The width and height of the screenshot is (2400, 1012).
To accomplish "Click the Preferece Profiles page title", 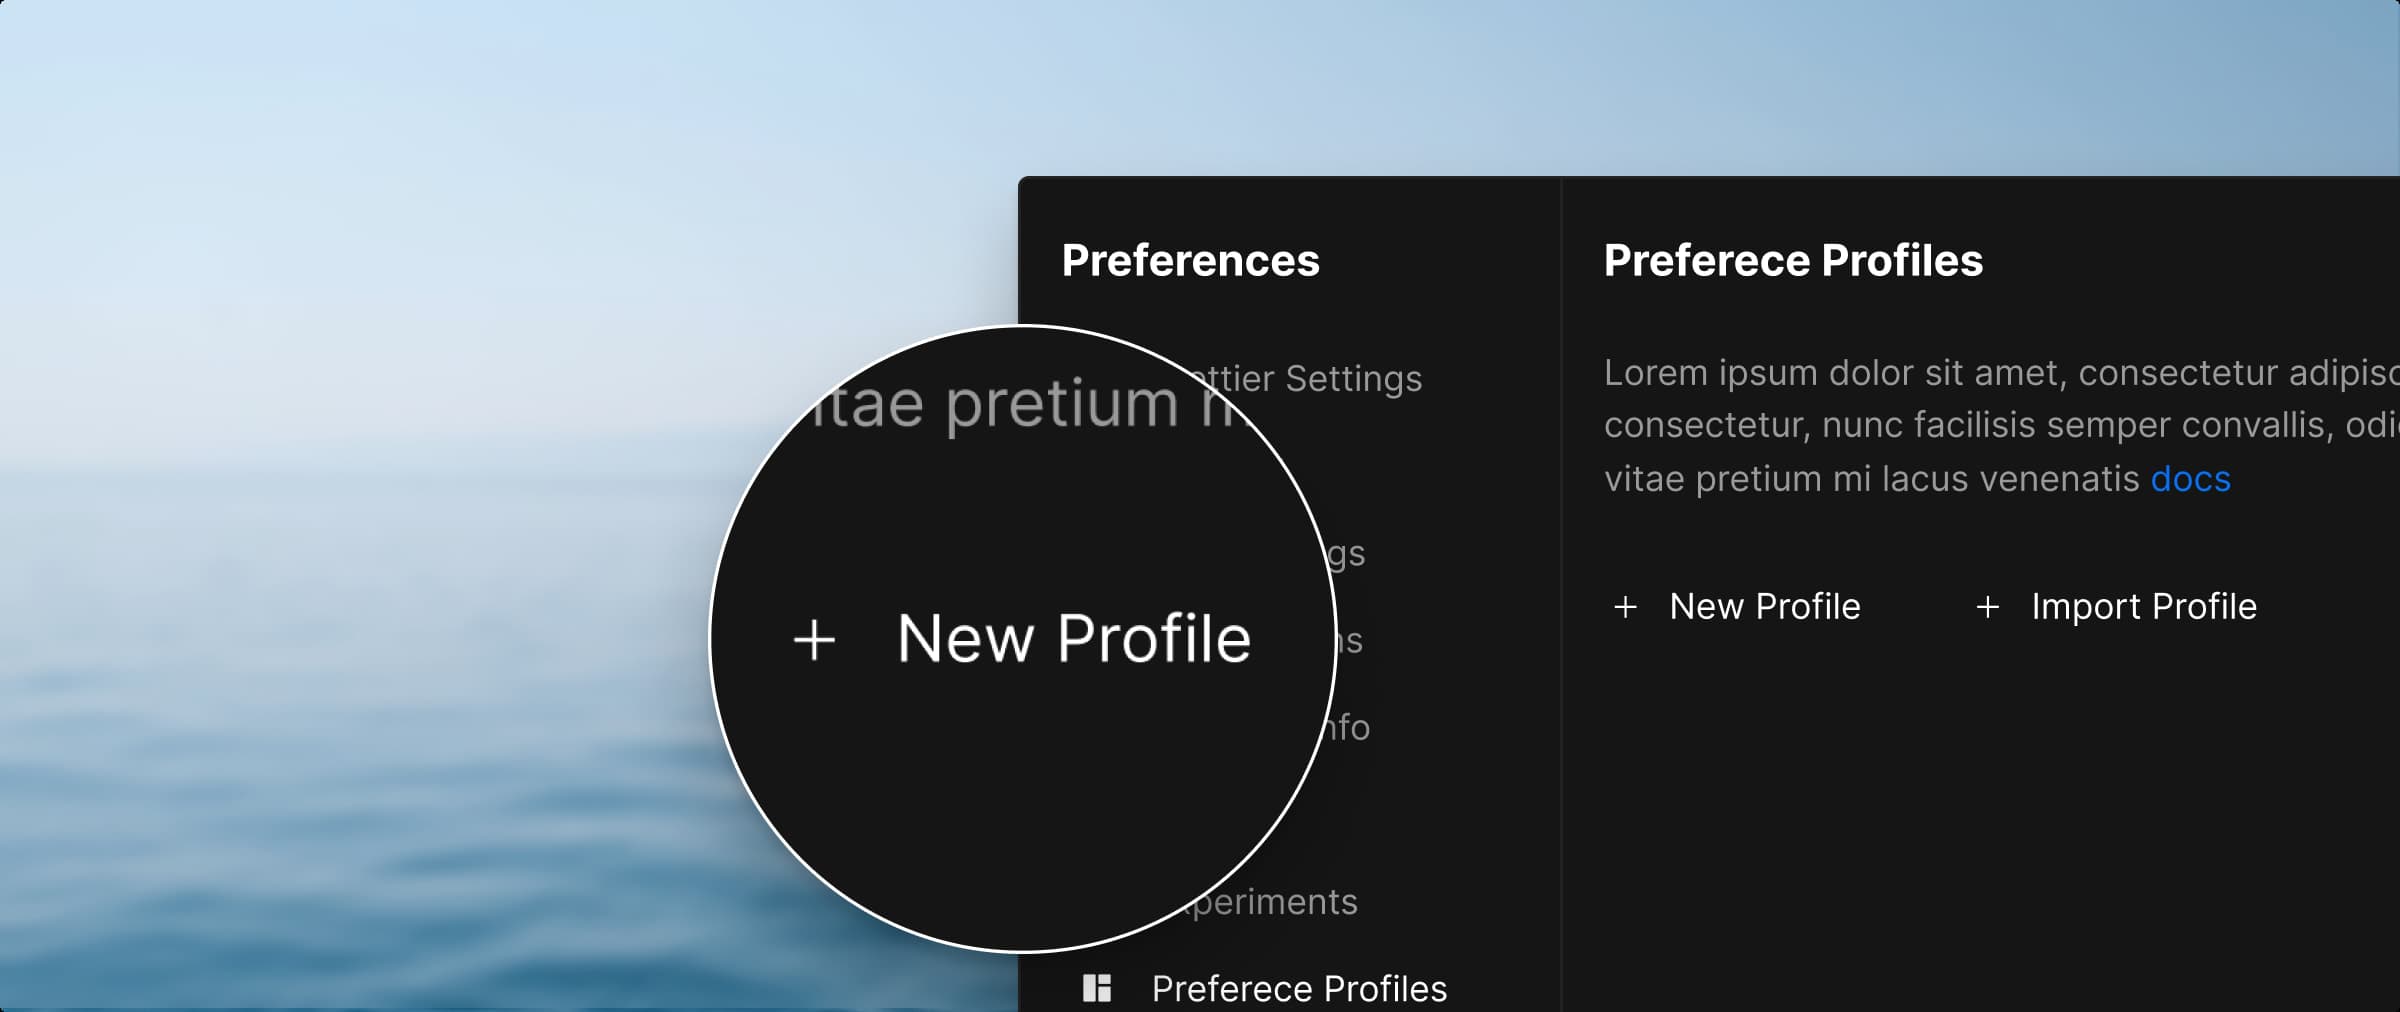I will click(x=1793, y=261).
